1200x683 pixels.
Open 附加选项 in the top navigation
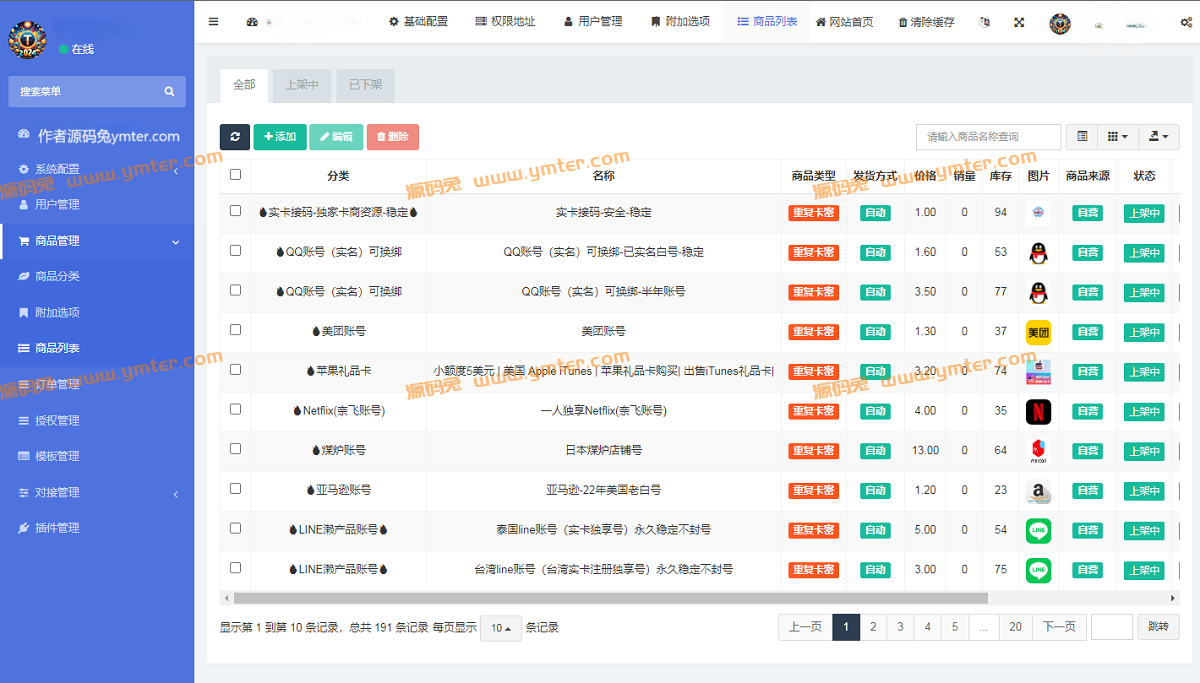680,22
